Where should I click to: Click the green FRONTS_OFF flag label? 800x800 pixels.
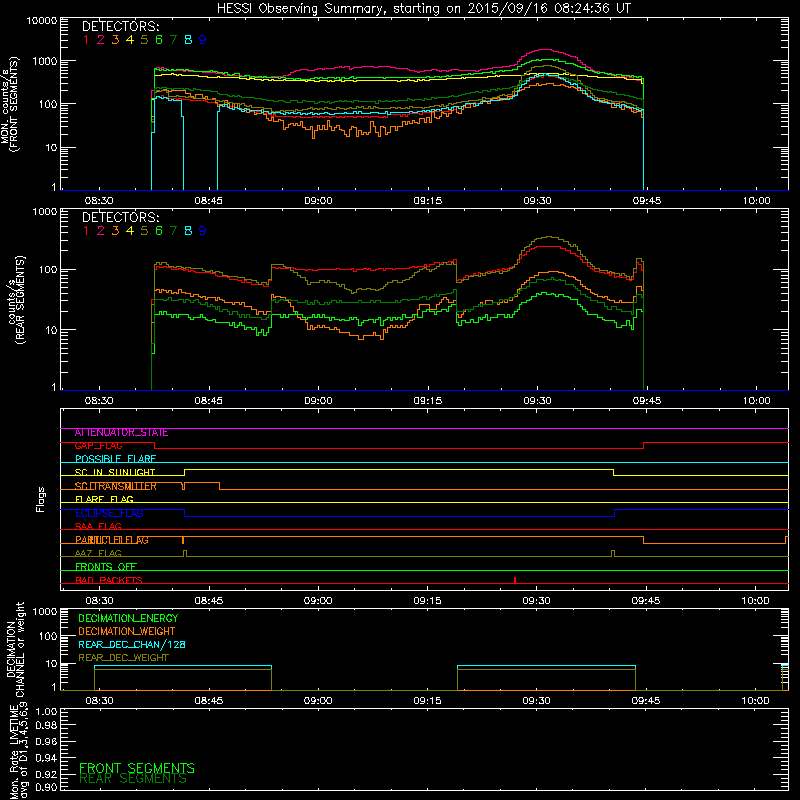tap(106, 567)
